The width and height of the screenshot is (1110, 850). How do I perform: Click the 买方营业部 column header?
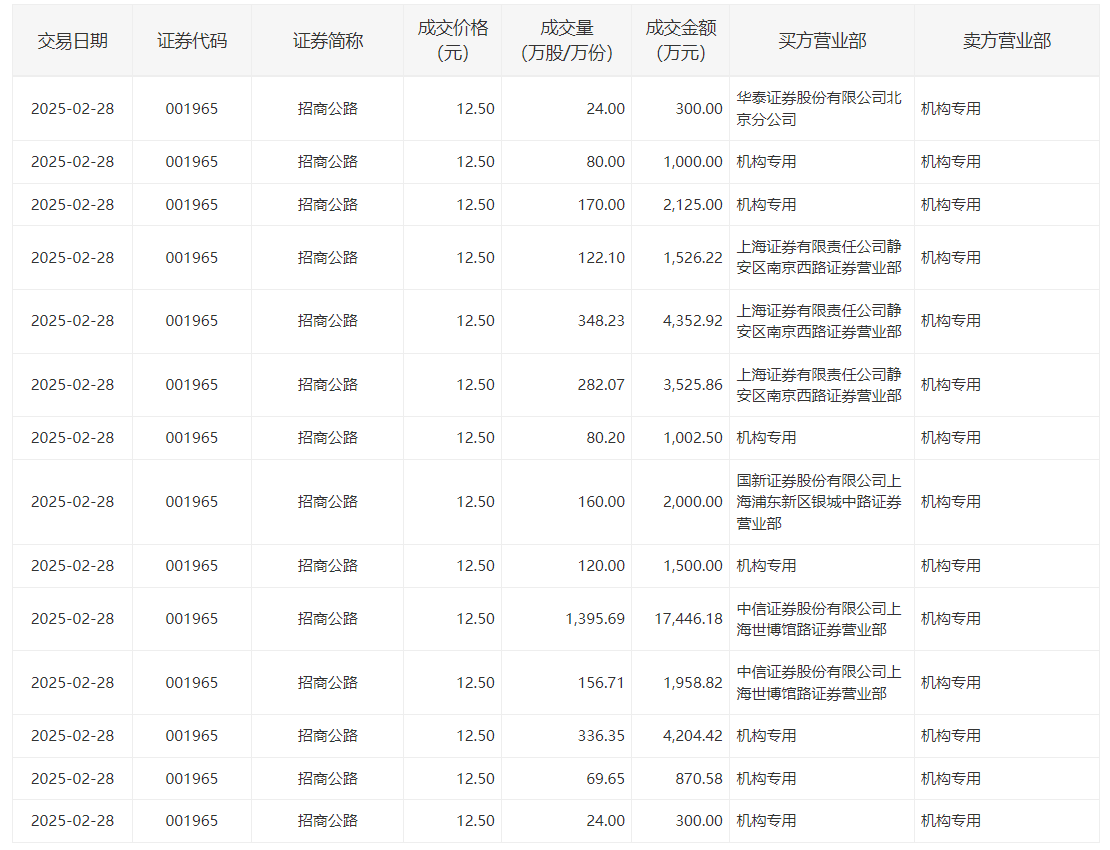822,41
